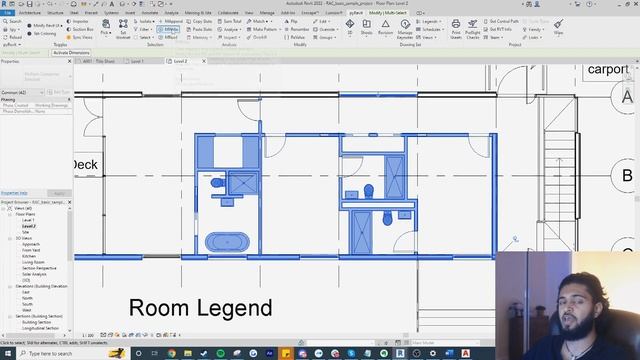Click the Paste State tool
640x360 pixels.
coord(199,29)
